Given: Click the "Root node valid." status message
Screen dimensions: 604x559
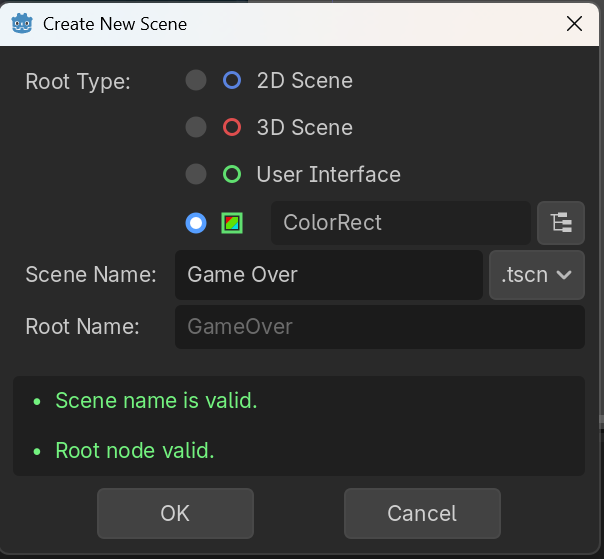Looking at the screenshot, I should (135, 451).
